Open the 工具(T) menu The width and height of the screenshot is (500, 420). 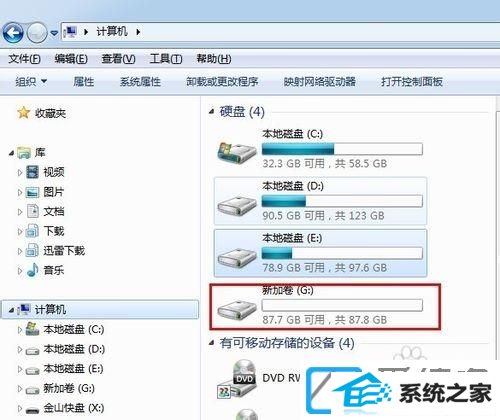click(x=166, y=59)
